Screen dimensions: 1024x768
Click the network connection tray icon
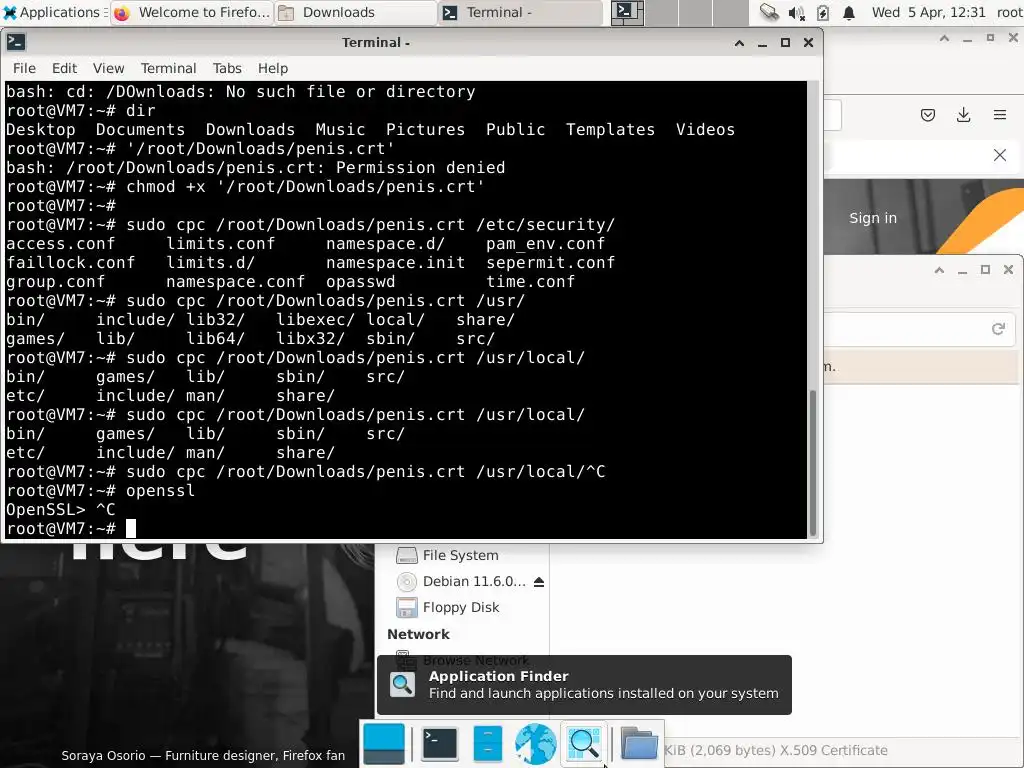769,12
